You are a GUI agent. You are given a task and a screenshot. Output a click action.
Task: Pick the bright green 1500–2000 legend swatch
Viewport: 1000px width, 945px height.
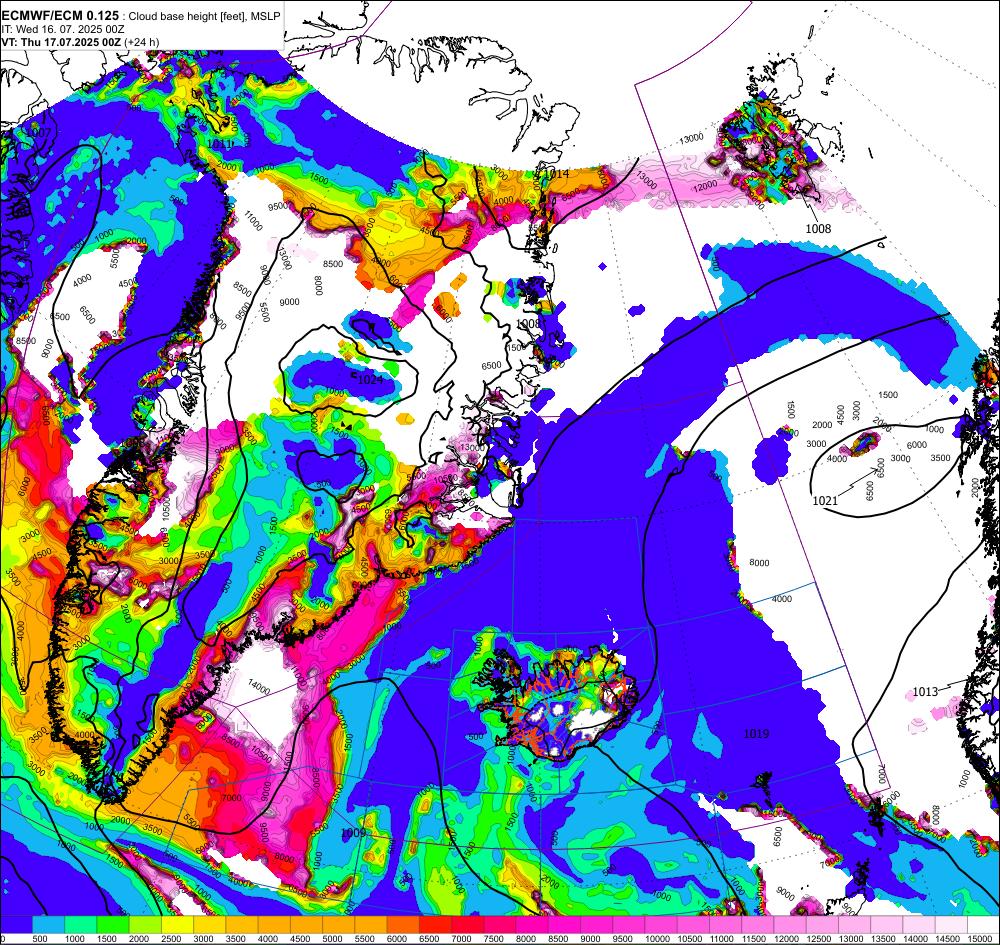click(x=113, y=925)
